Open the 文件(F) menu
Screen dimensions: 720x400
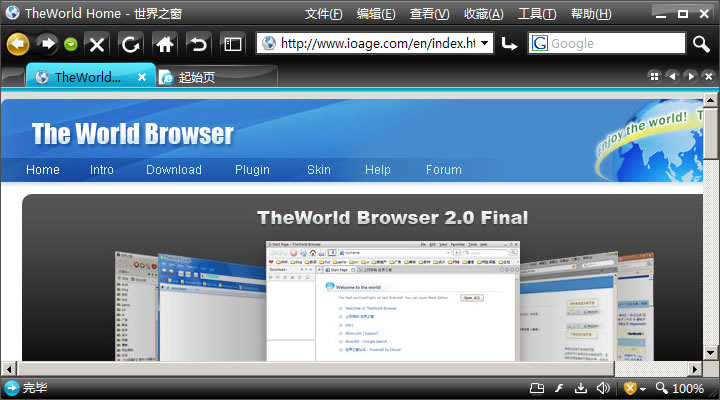[x=324, y=14]
